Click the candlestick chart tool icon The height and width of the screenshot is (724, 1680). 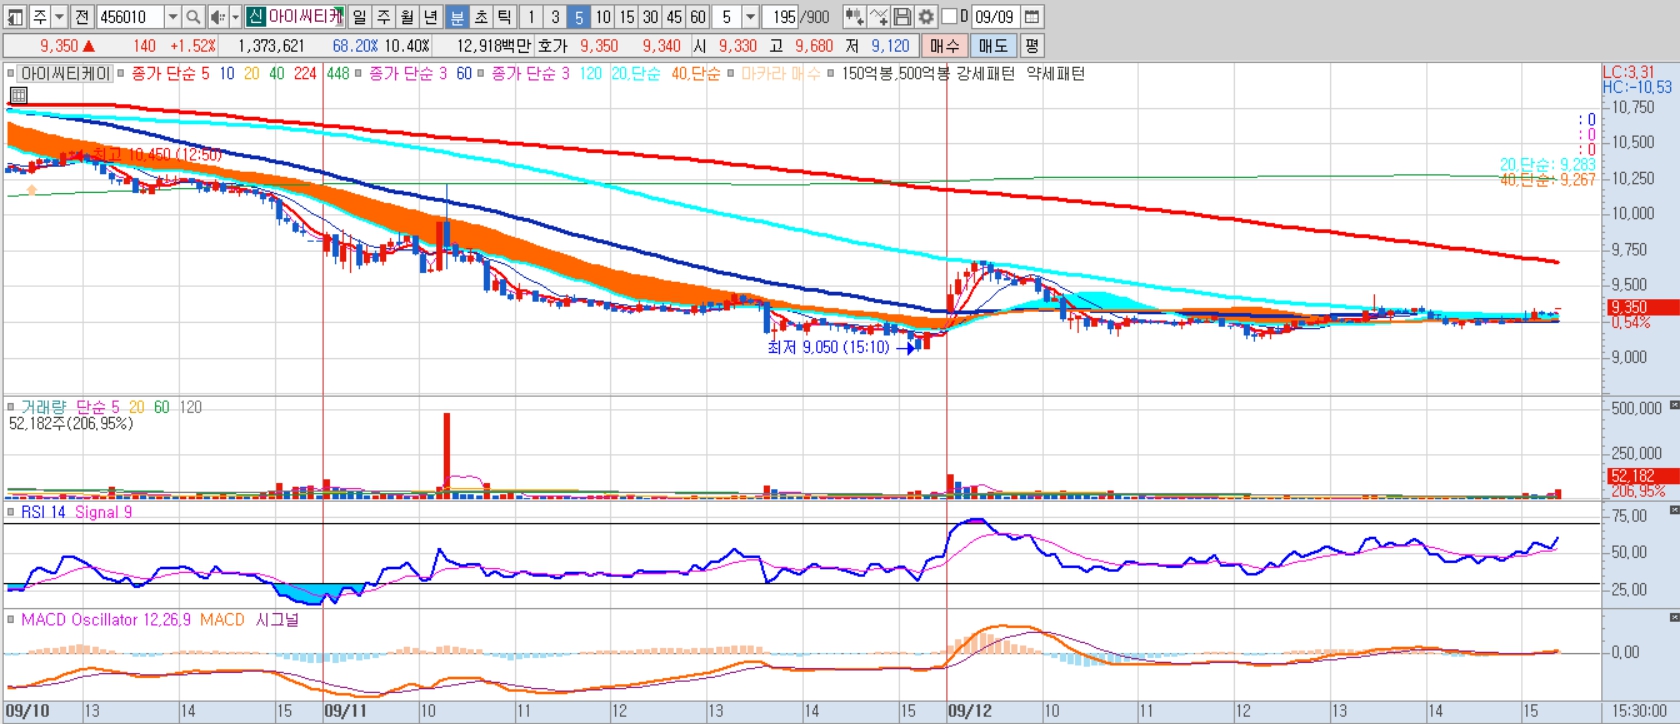(854, 17)
